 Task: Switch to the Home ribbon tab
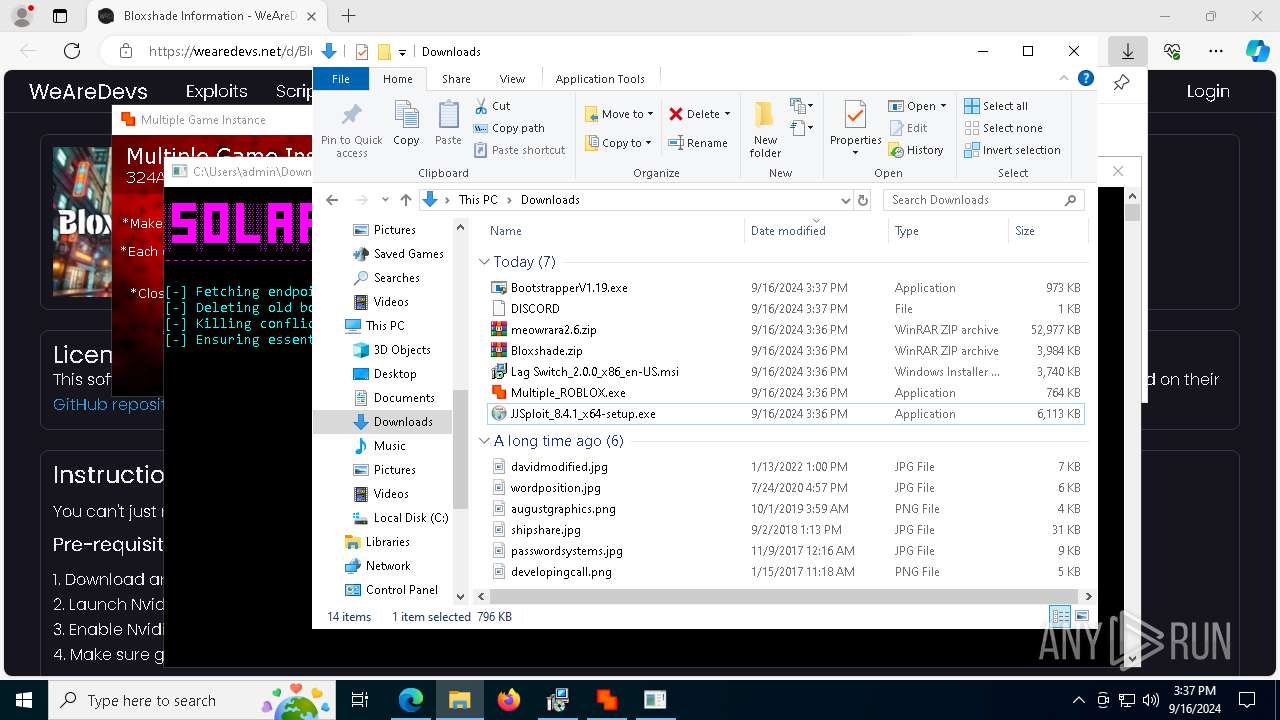(x=397, y=78)
